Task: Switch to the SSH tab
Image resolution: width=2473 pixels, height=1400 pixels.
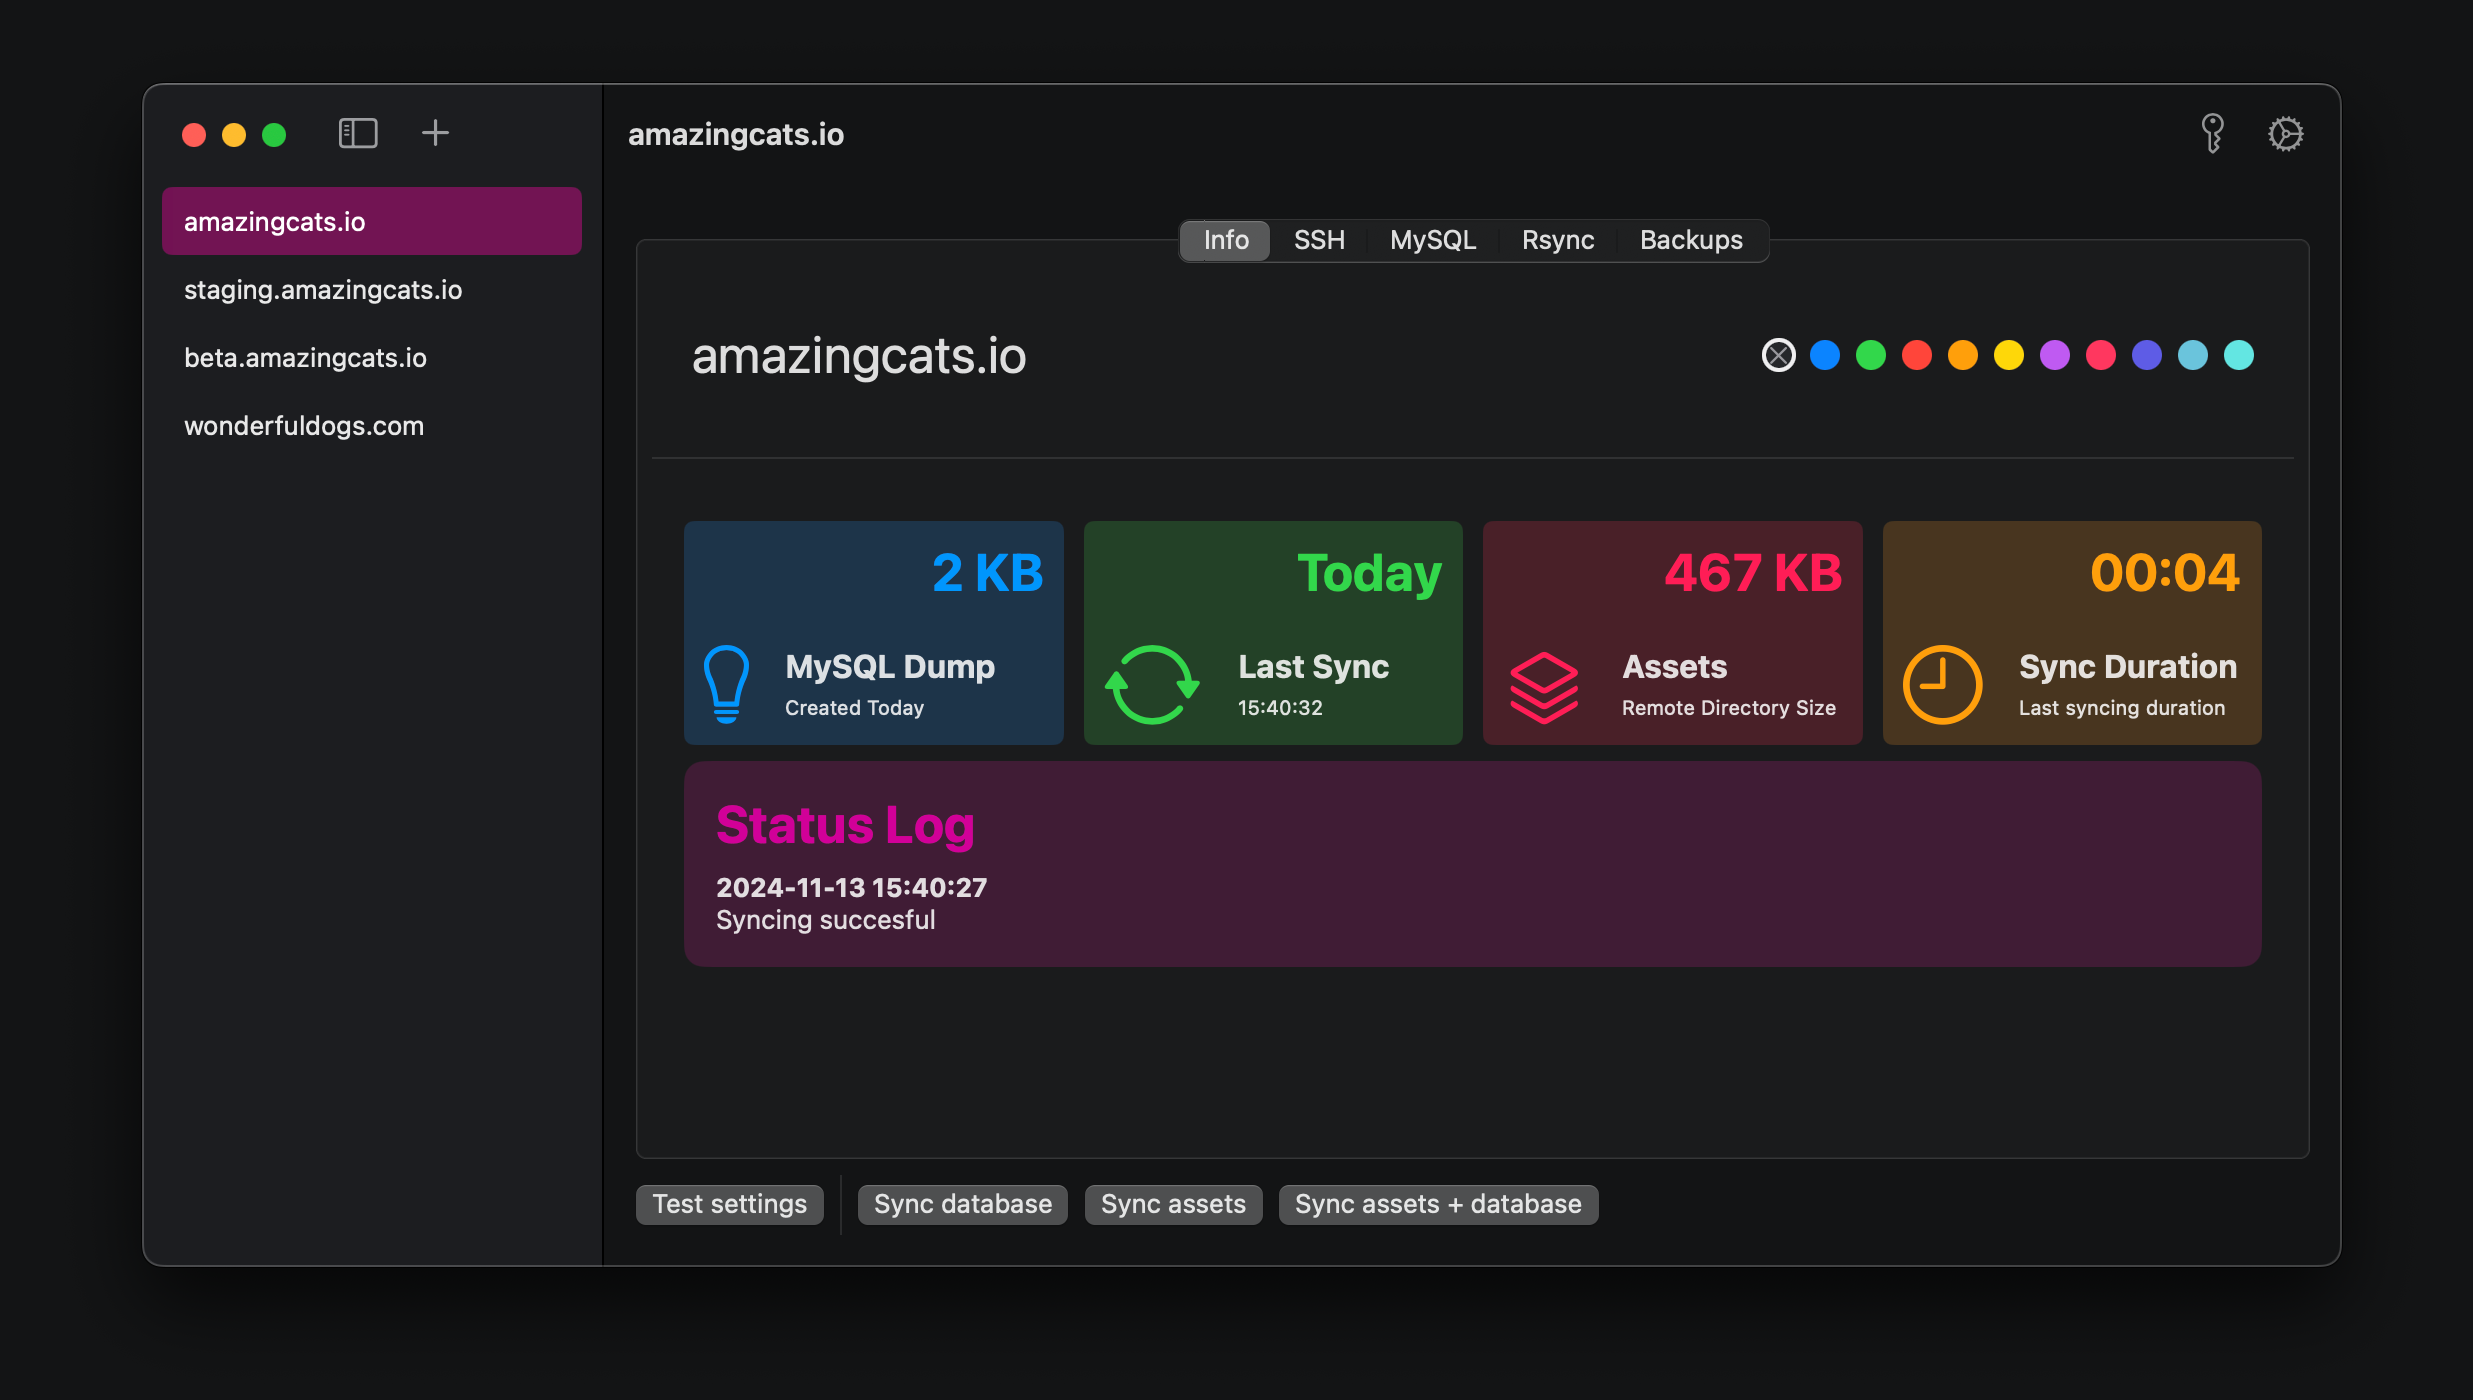Action: (1319, 240)
